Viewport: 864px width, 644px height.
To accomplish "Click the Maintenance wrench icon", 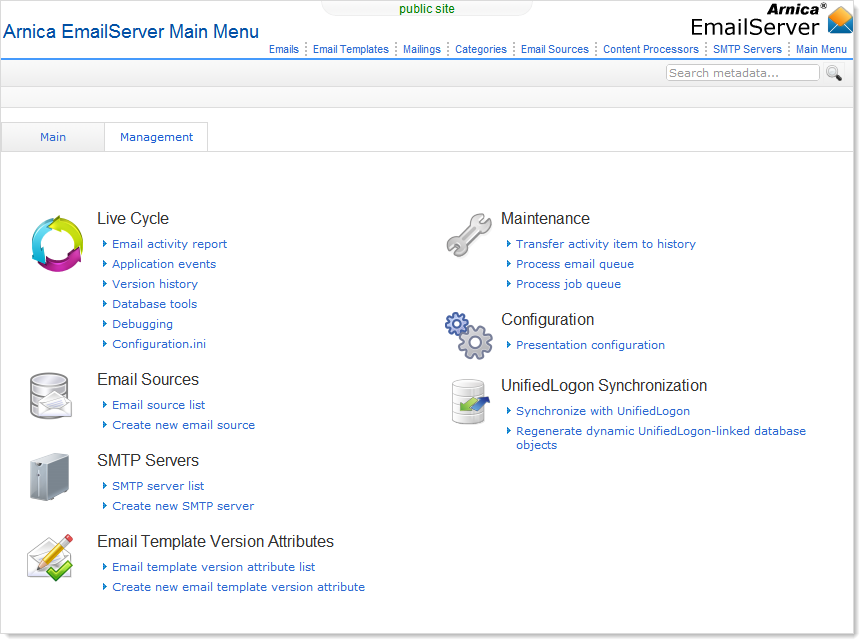I will pyautogui.click(x=469, y=235).
